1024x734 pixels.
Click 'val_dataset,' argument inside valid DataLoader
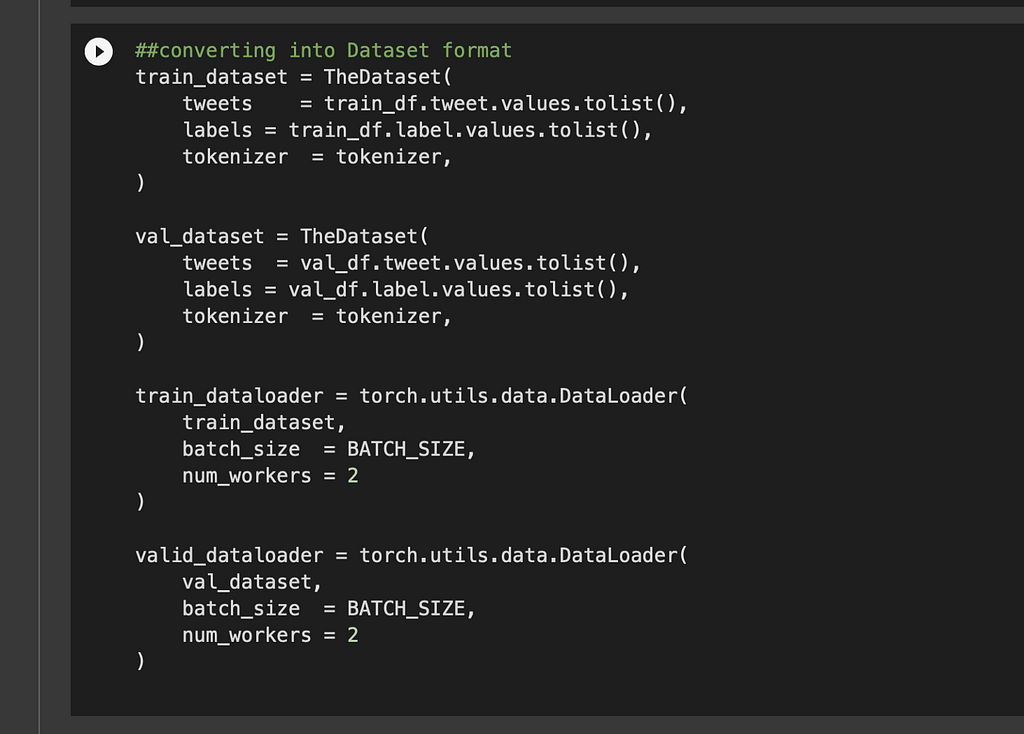click(x=252, y=582)
